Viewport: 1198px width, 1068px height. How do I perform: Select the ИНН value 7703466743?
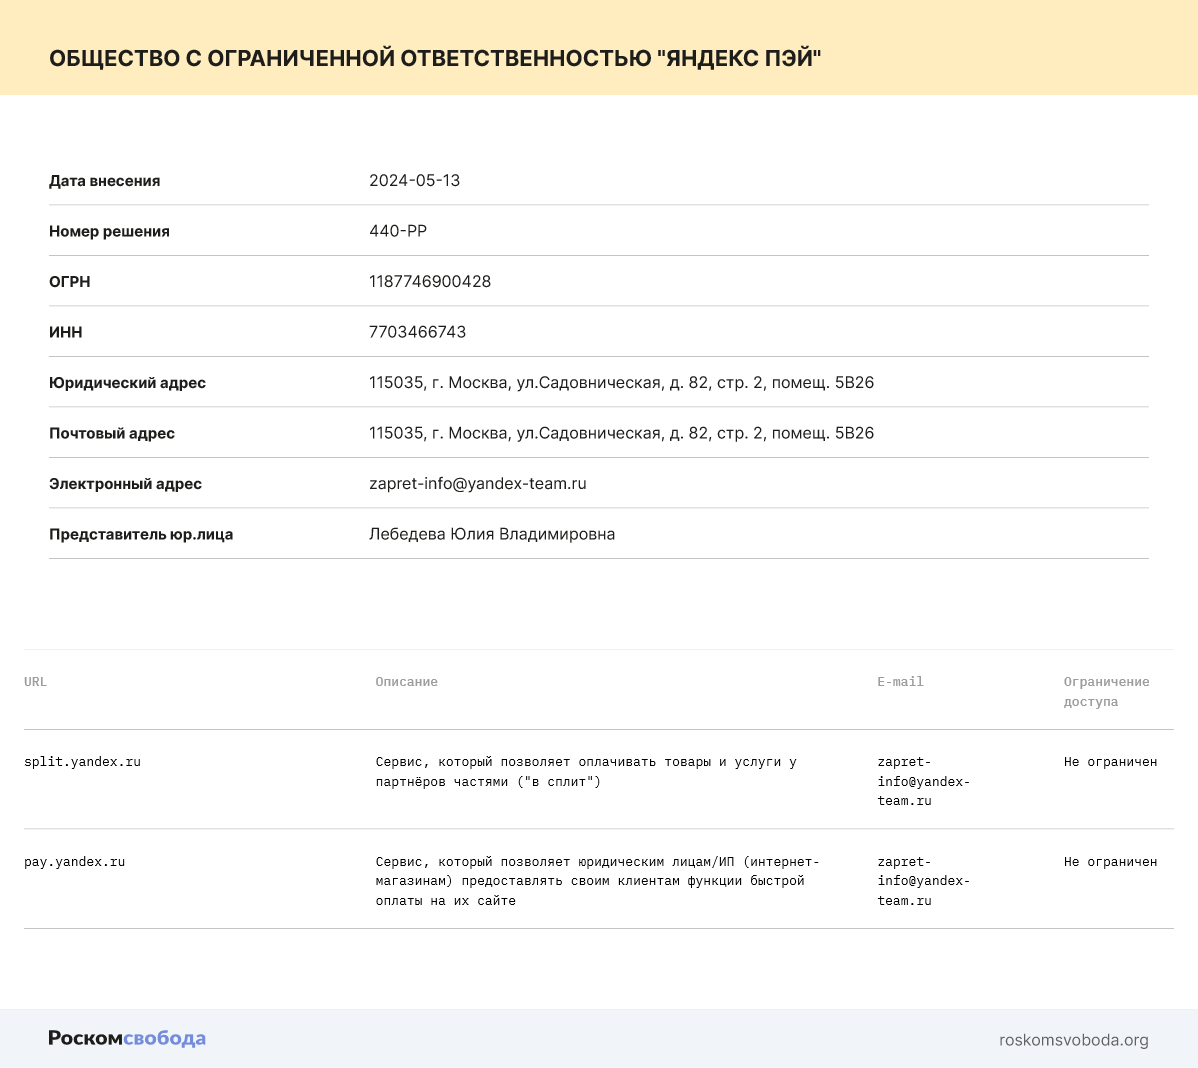(417, 332)
